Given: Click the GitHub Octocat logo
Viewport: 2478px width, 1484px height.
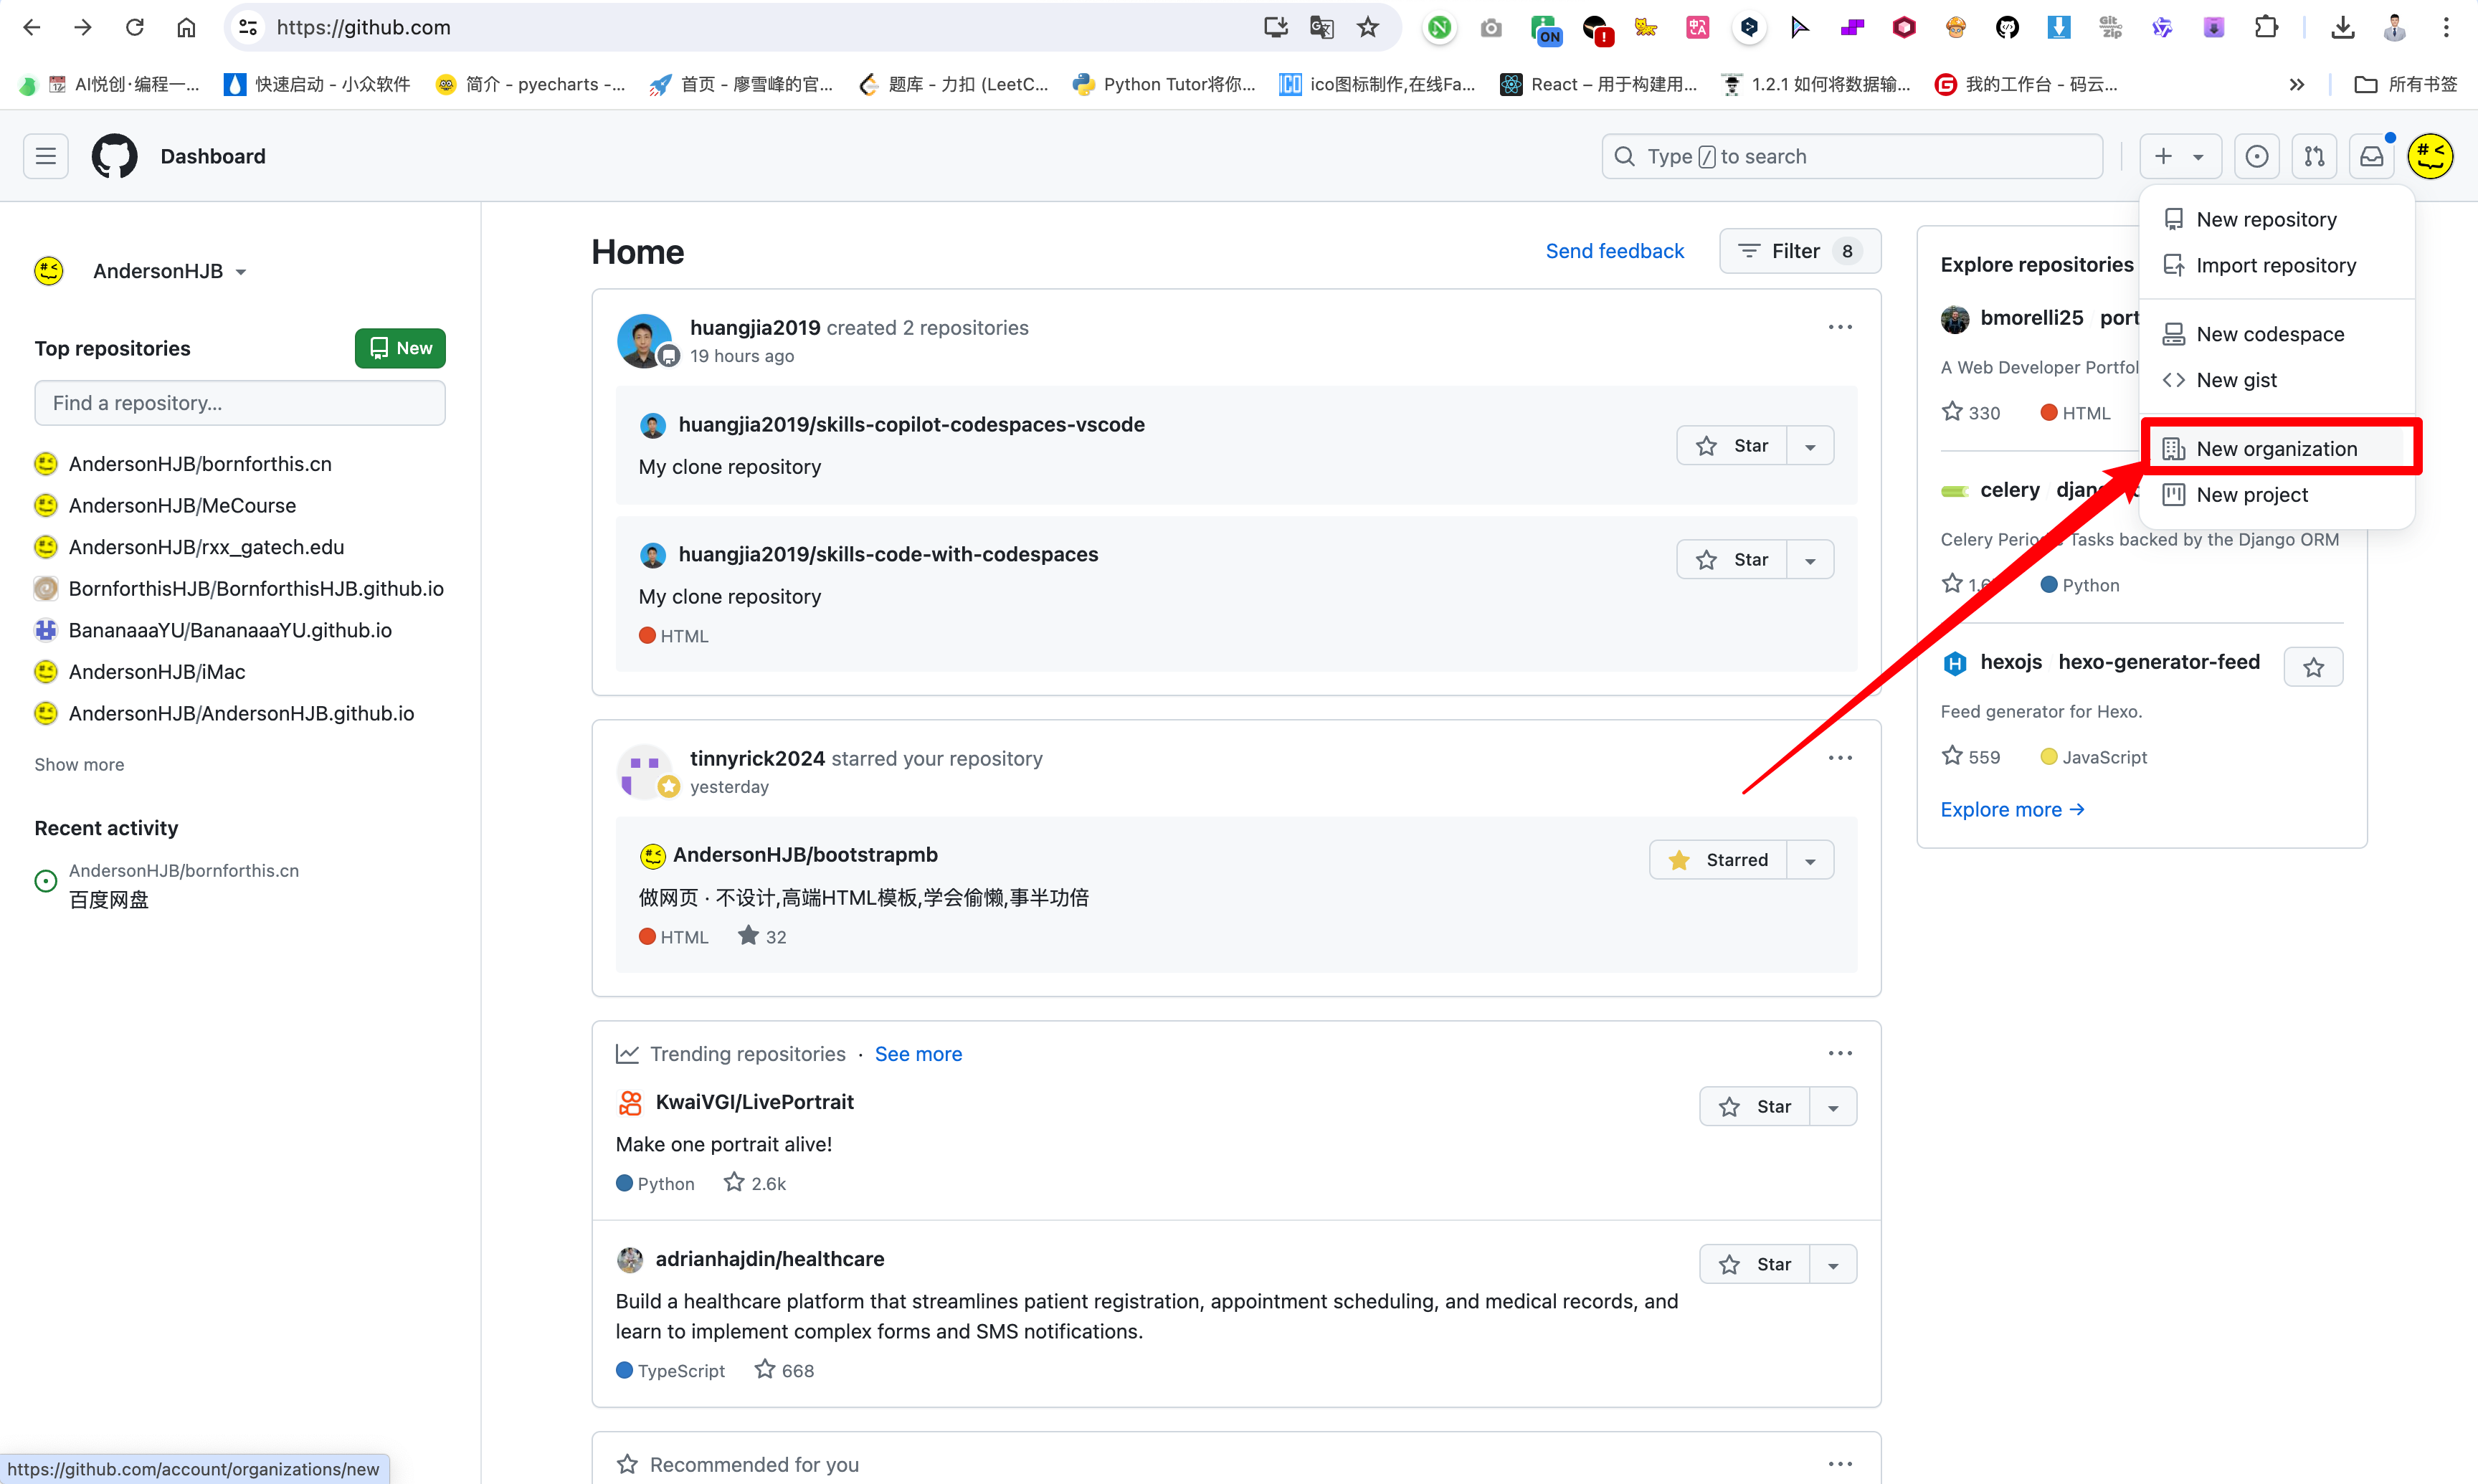Looking at the screenshot, I should [x=115, y=156].
